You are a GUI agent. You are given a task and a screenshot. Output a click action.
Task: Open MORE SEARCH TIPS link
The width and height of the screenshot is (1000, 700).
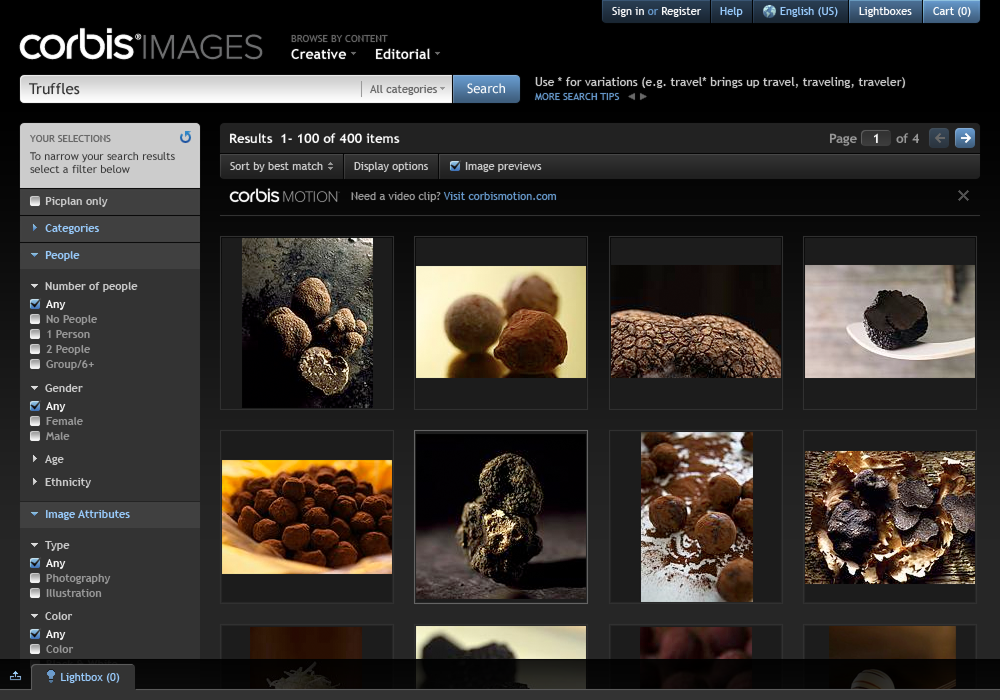(577, 97)
